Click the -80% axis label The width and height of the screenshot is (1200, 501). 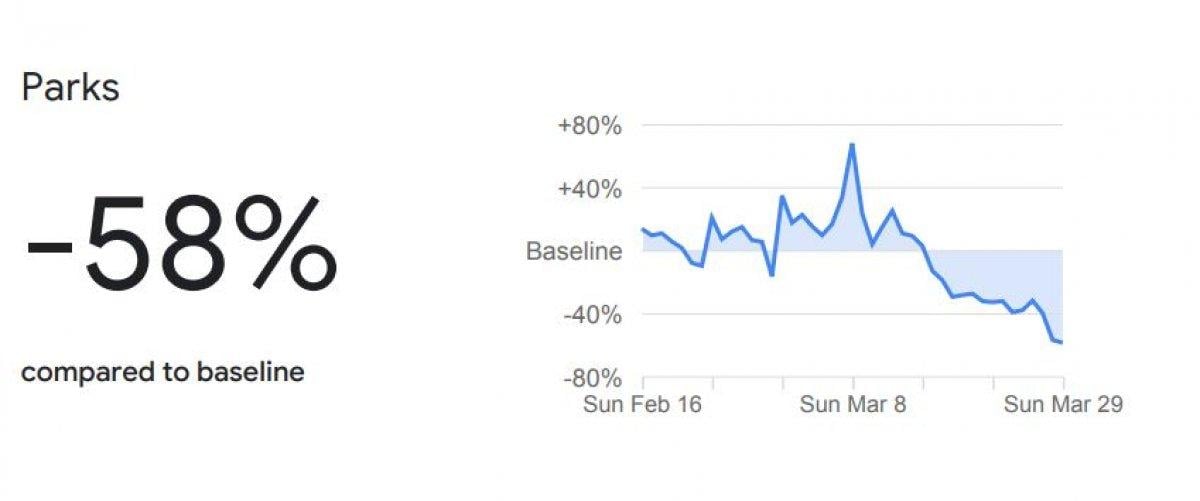tap(592, 378)
